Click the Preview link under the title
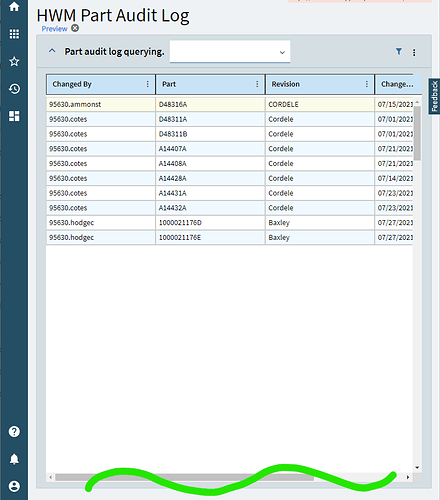 click(54, 29)
